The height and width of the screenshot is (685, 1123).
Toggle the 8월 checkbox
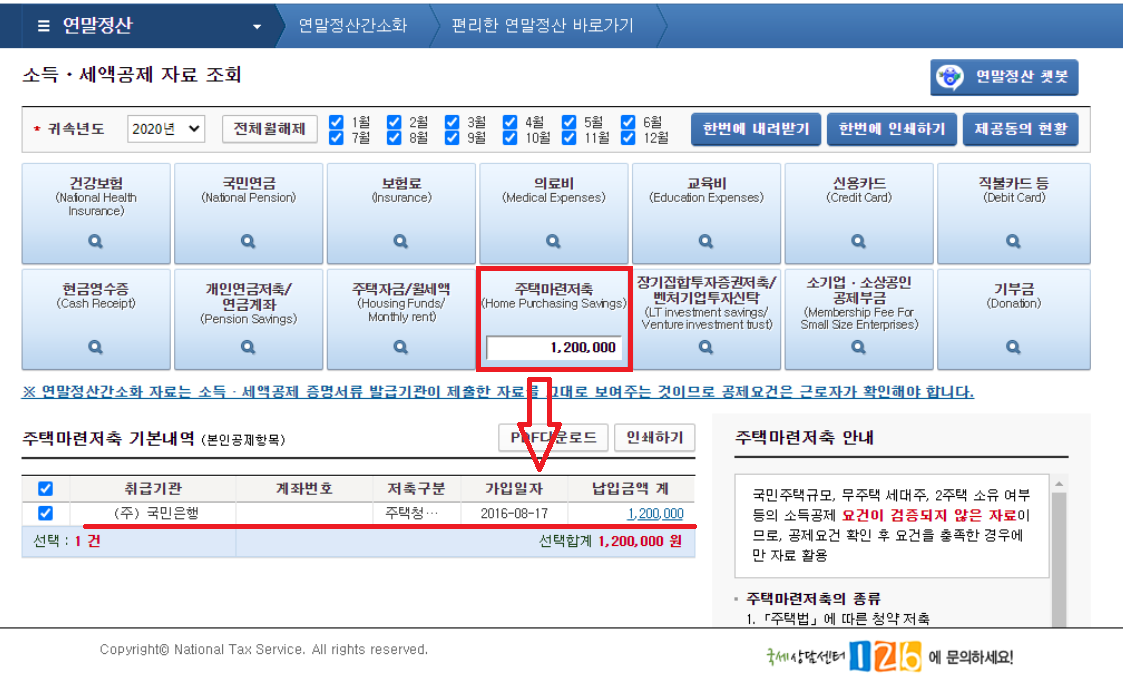pyautogui.click(x=394, y=138)
